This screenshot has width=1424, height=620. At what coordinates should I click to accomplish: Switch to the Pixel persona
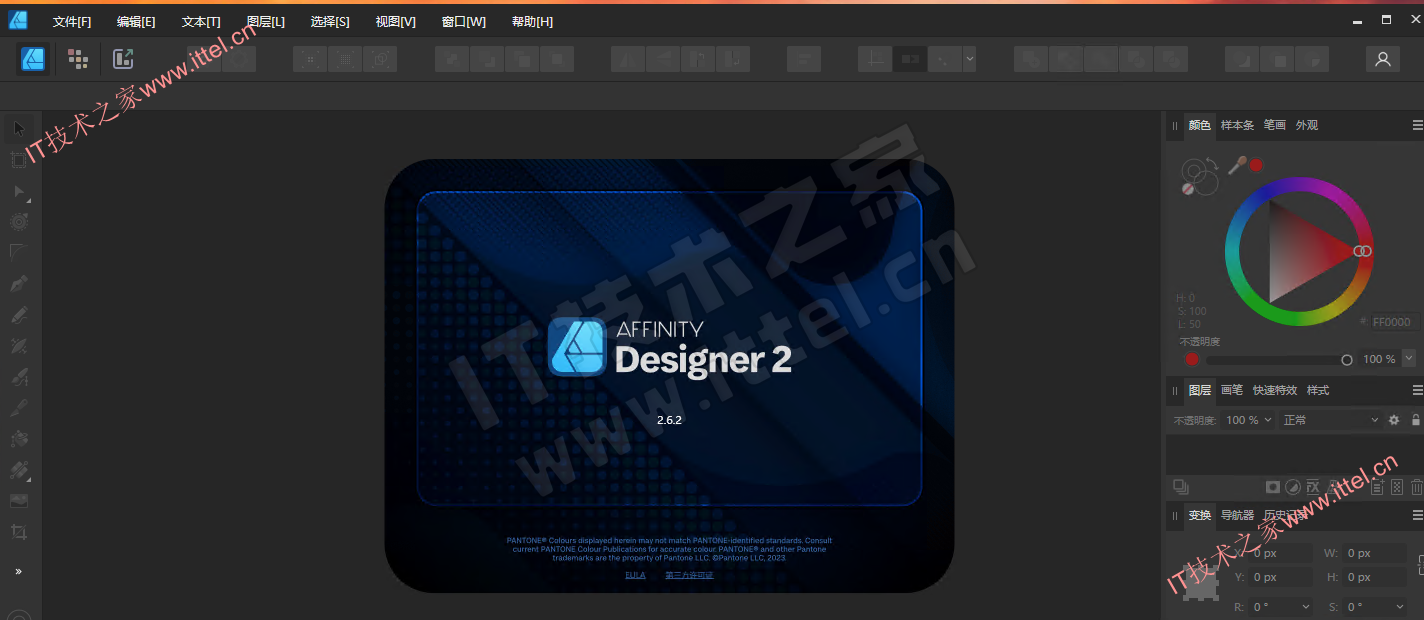coord(78,59)
